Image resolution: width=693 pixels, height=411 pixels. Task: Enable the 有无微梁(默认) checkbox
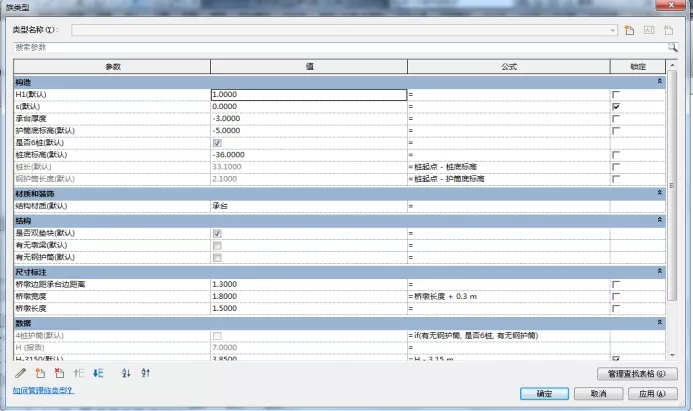(x=217, y=245)
